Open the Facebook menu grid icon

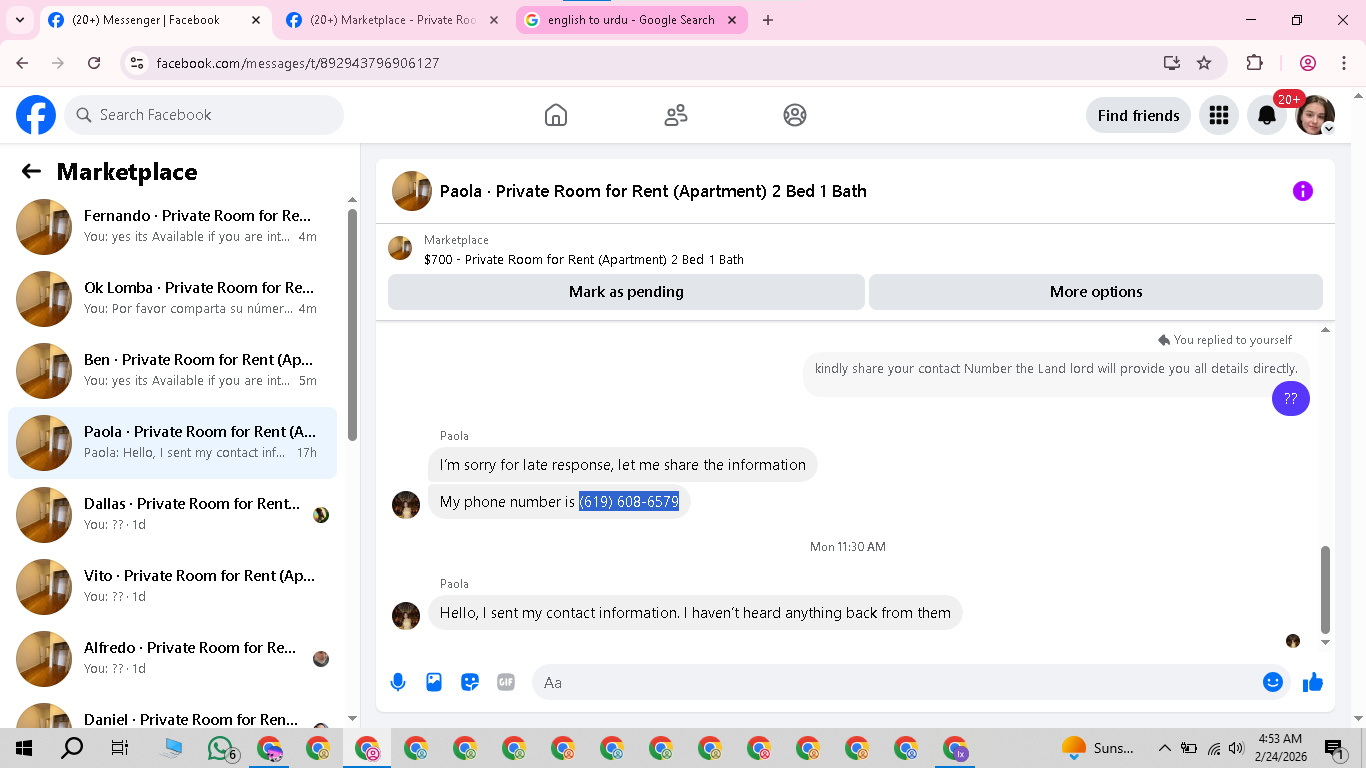(x=1218, y=115)
